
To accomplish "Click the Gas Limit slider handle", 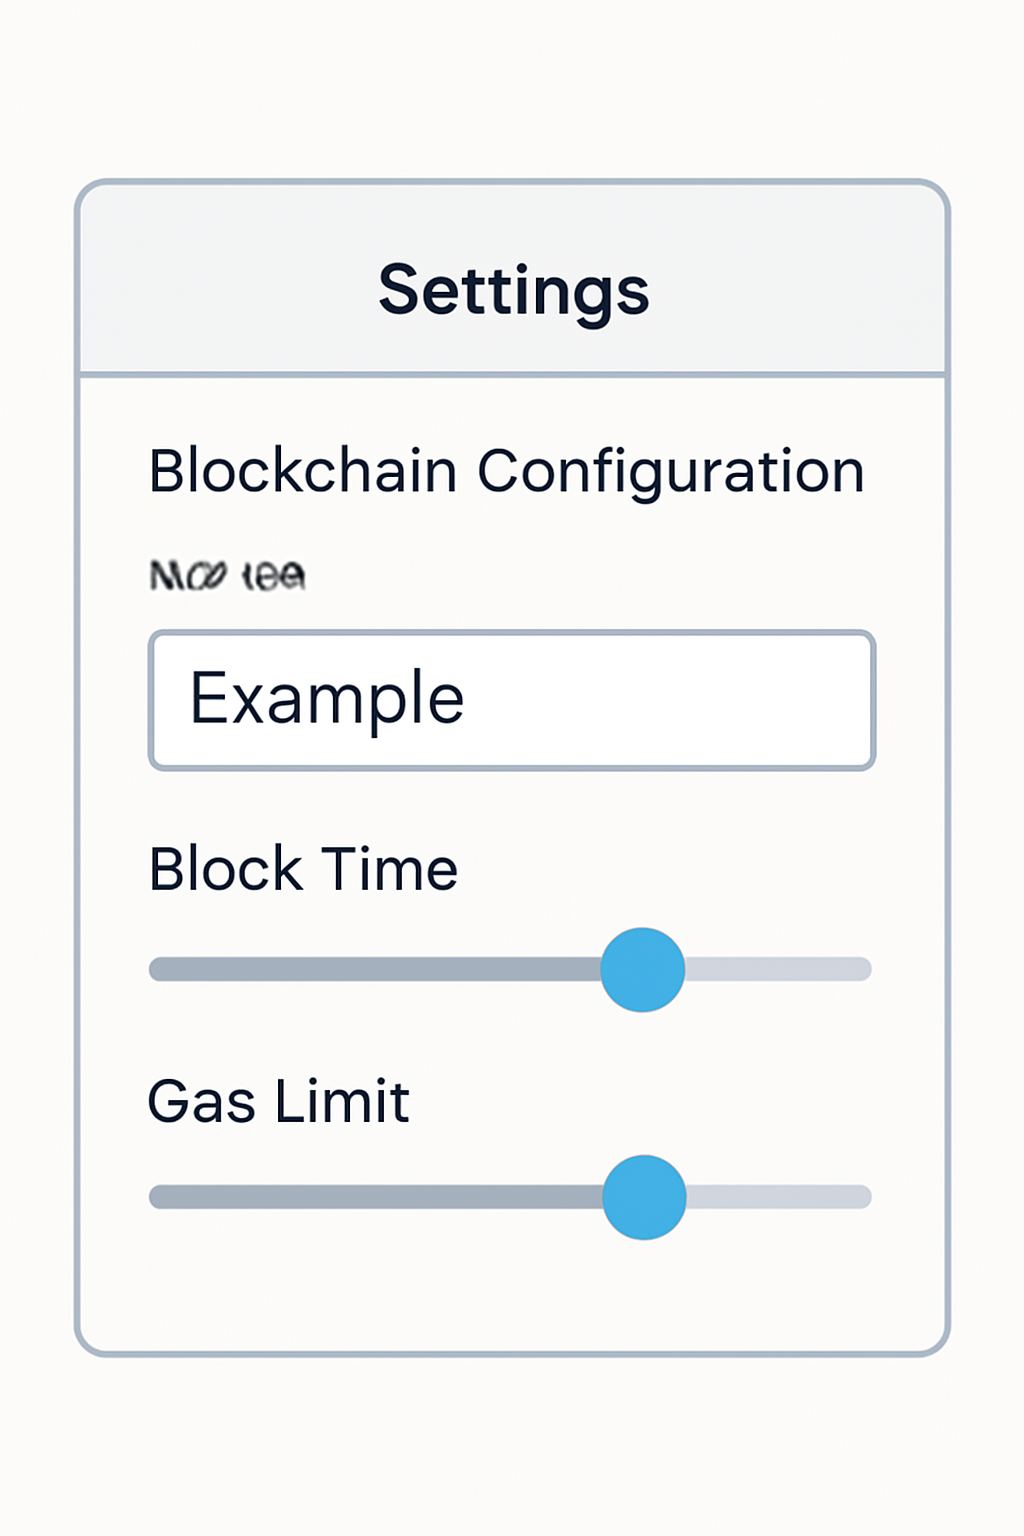I will click(645, 1197).
